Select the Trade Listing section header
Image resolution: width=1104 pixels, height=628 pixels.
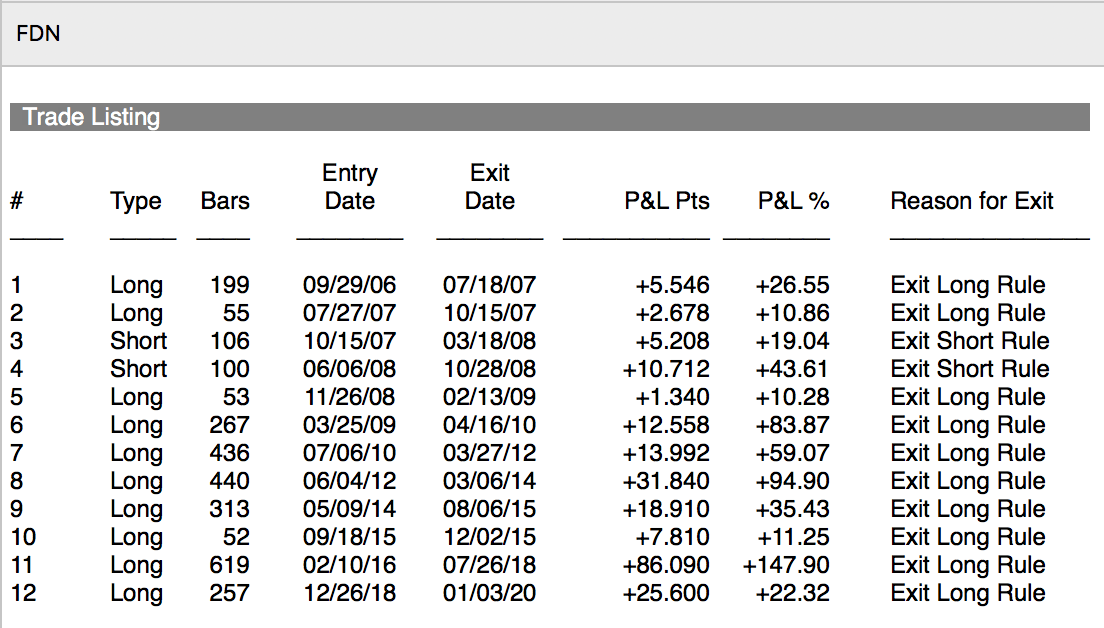click(91, 117)
